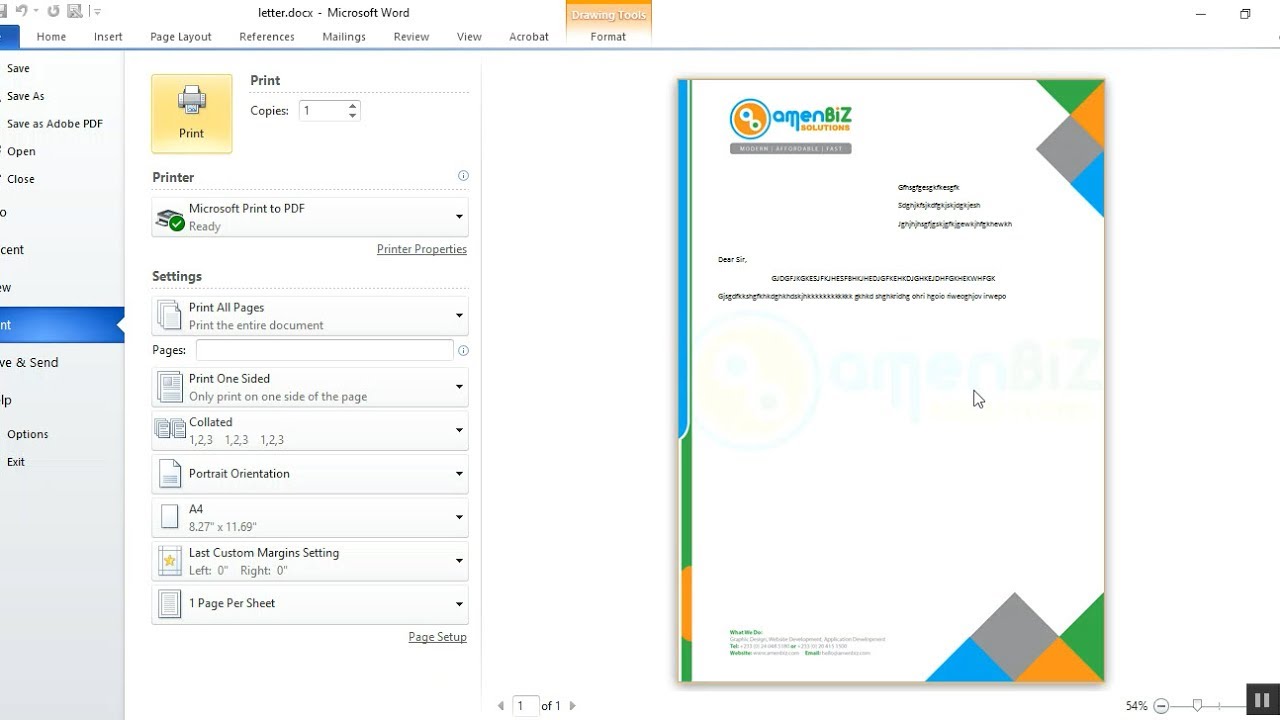Screen dimensions: 1280x720
Task: Click the Print All Pages icon
Action: pos(168,314)
